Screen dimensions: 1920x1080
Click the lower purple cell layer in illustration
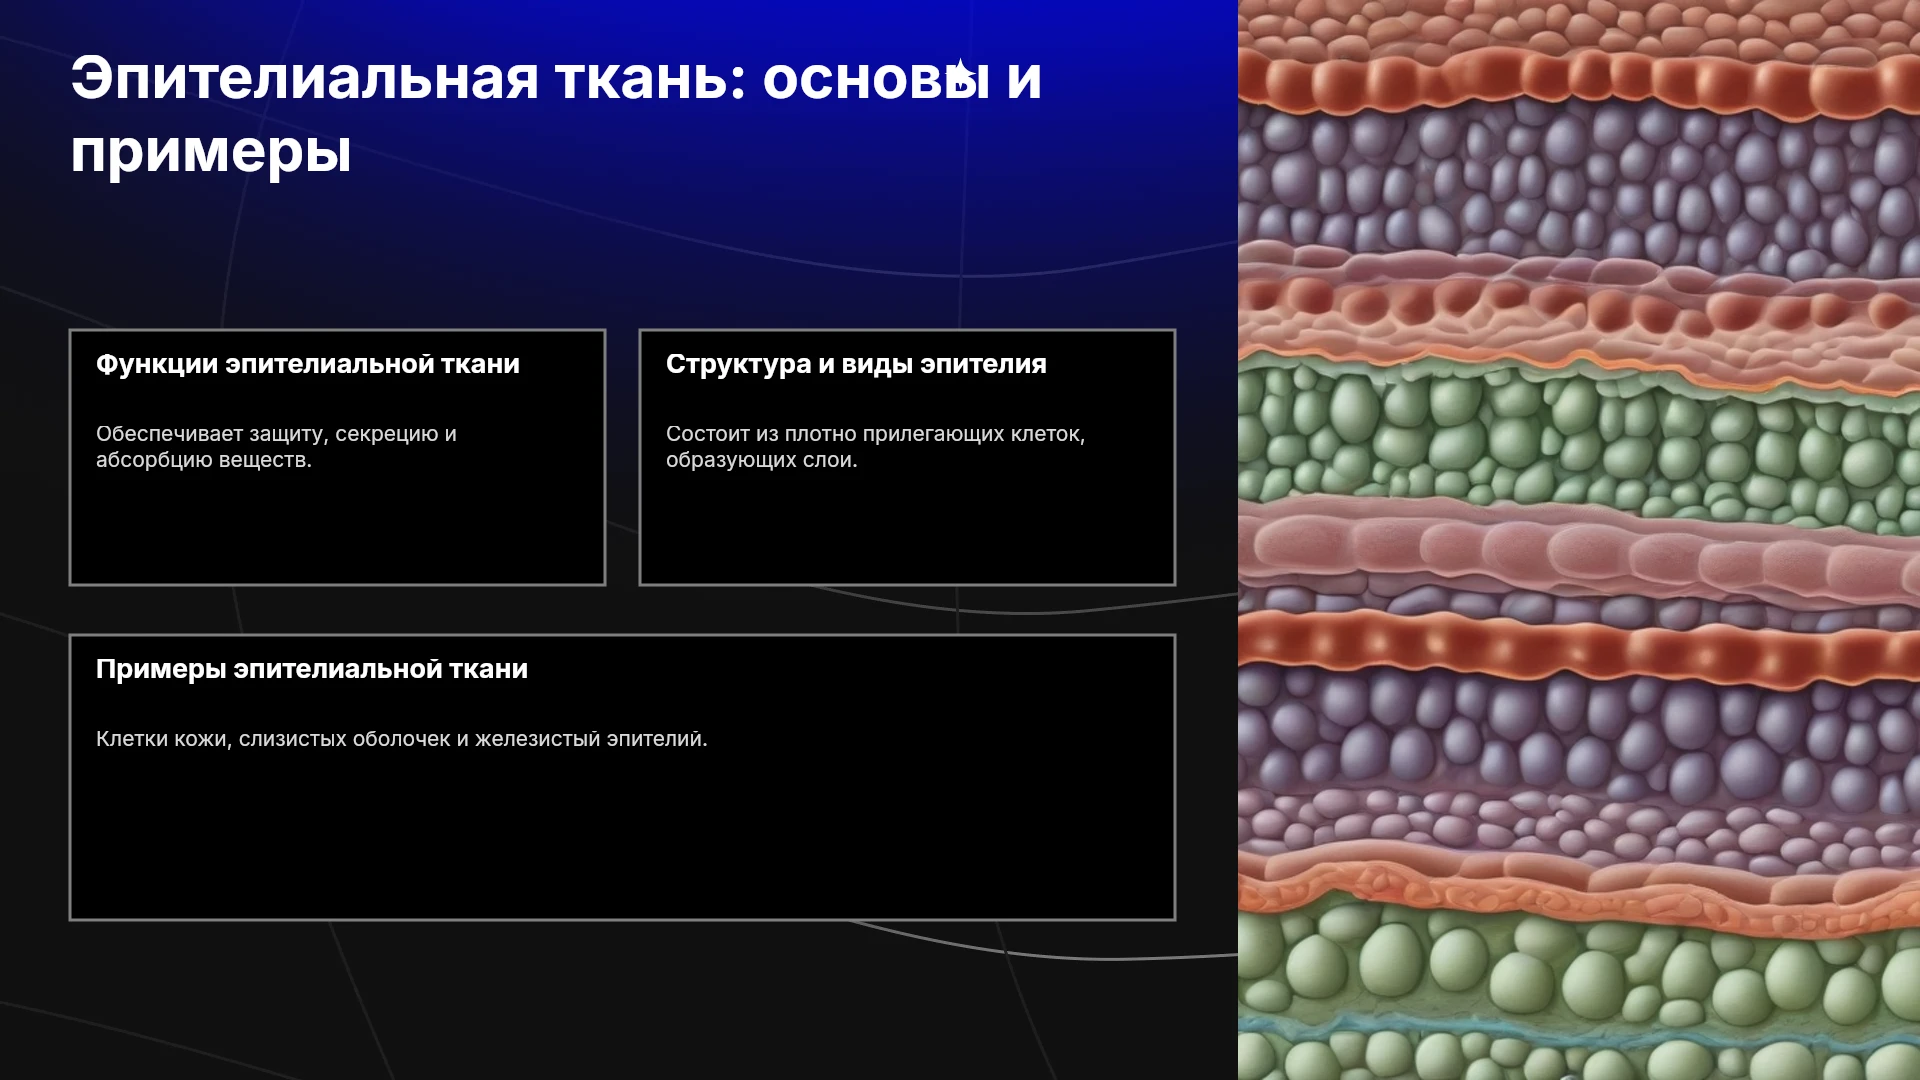(1579, 740)
